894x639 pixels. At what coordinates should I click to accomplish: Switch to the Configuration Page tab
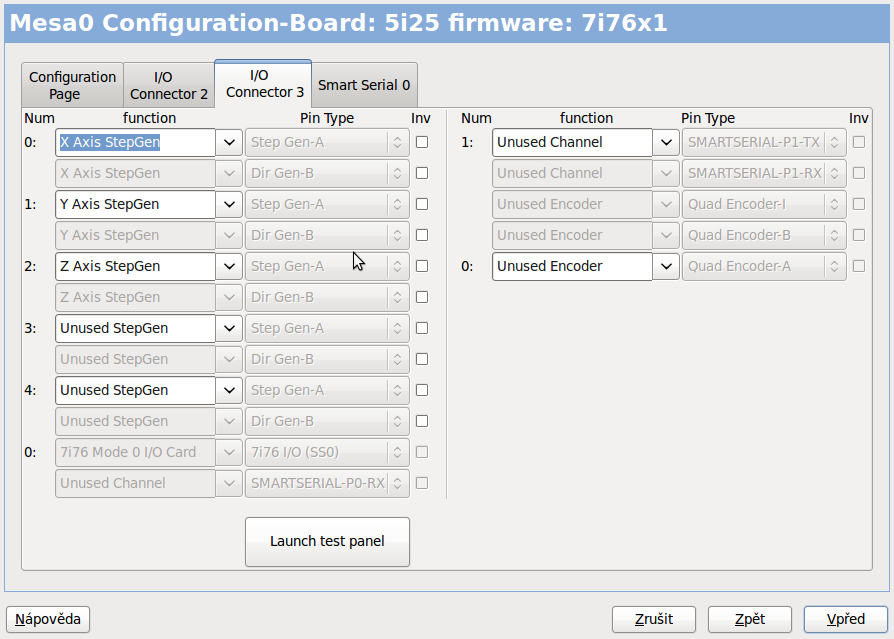click(72, 86)
